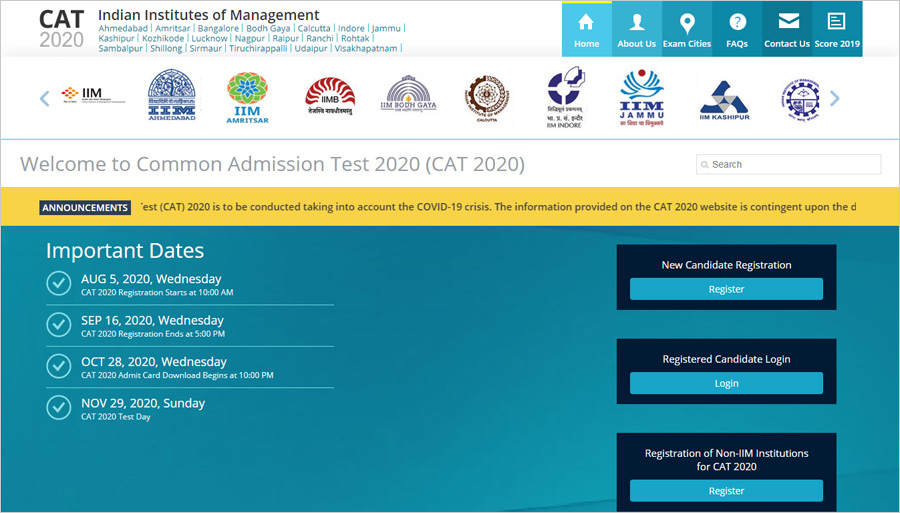Screen dimensions: 900x513
Task: Click the 'Welcome to Common Admission Test 2020' heading
Action: click(x=272, y=164)
